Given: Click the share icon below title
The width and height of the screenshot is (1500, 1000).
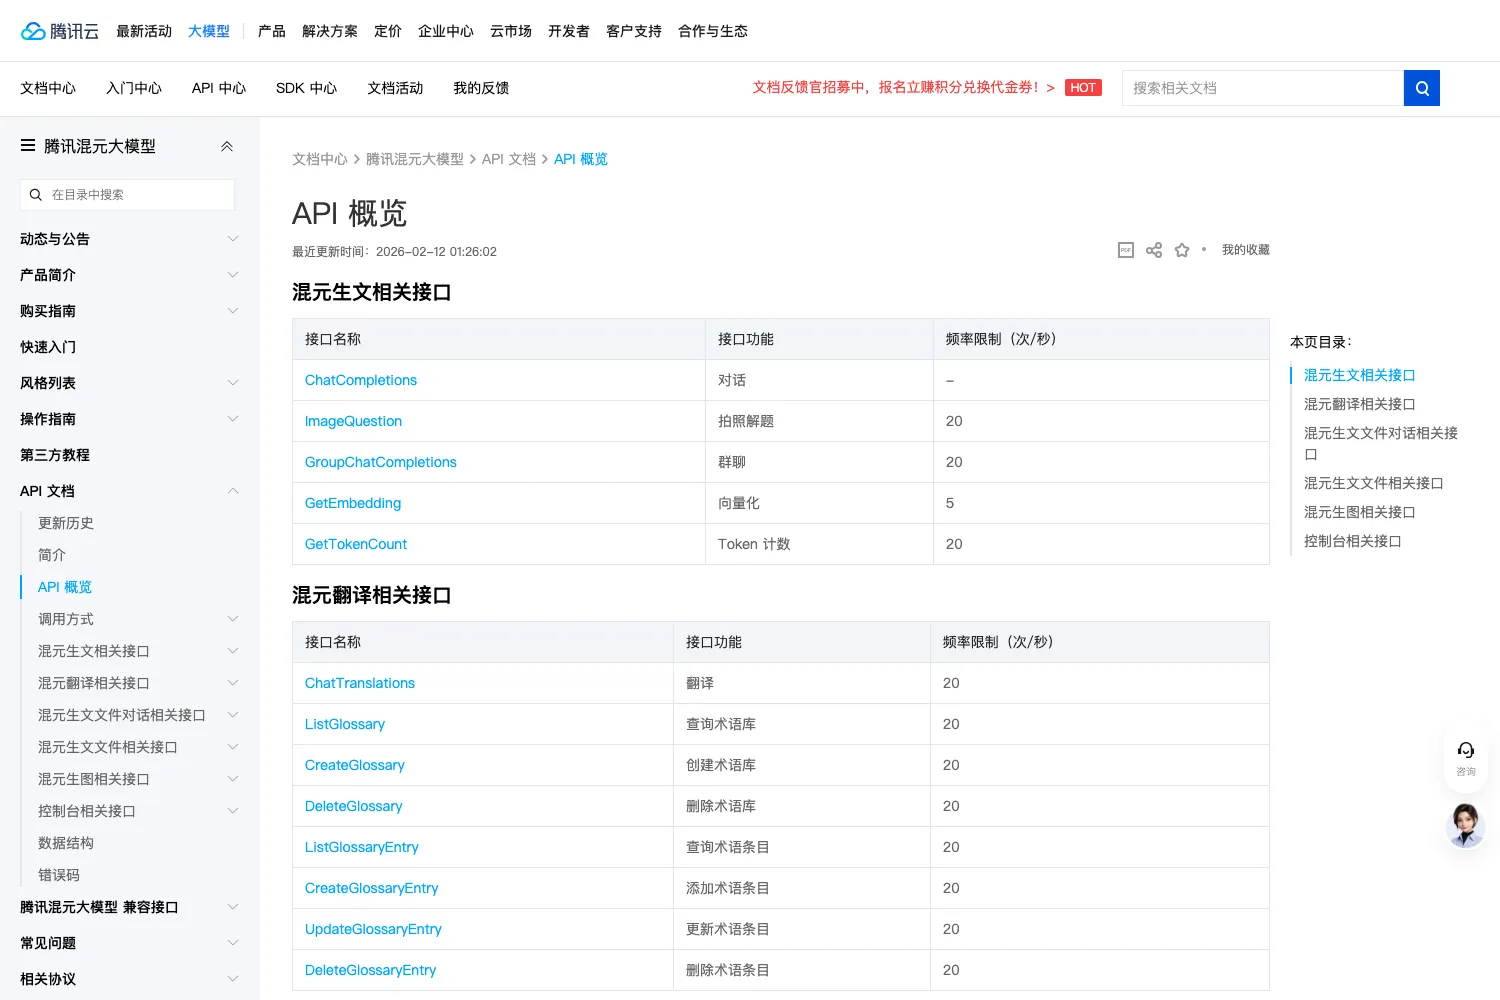Looking at the screenshot, I should tap(1154, 250).
